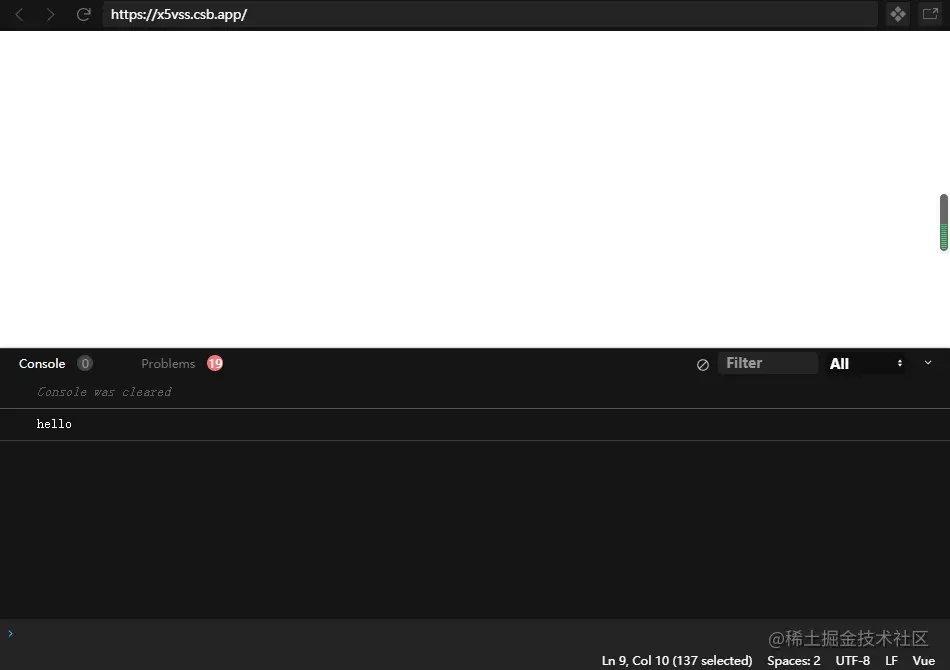Go forward in preview browser
The image size is (950, 670).
point(50,15)
